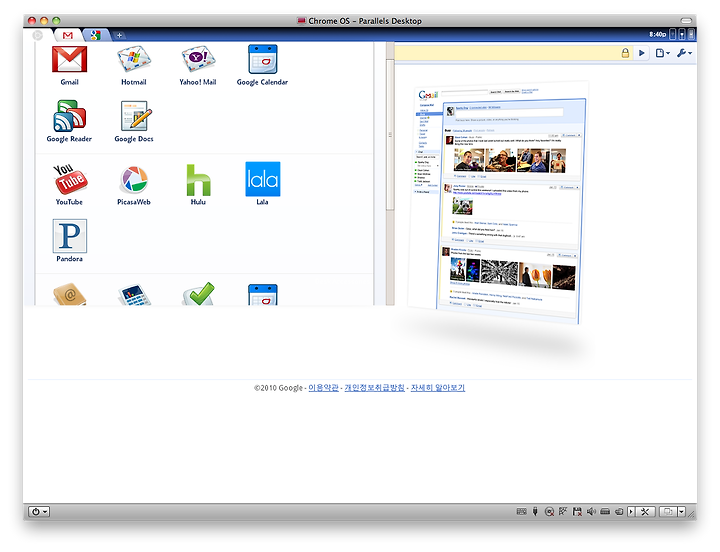Open the Google Docs app
This screenshot has height=552, width=720.
[134, 116]
